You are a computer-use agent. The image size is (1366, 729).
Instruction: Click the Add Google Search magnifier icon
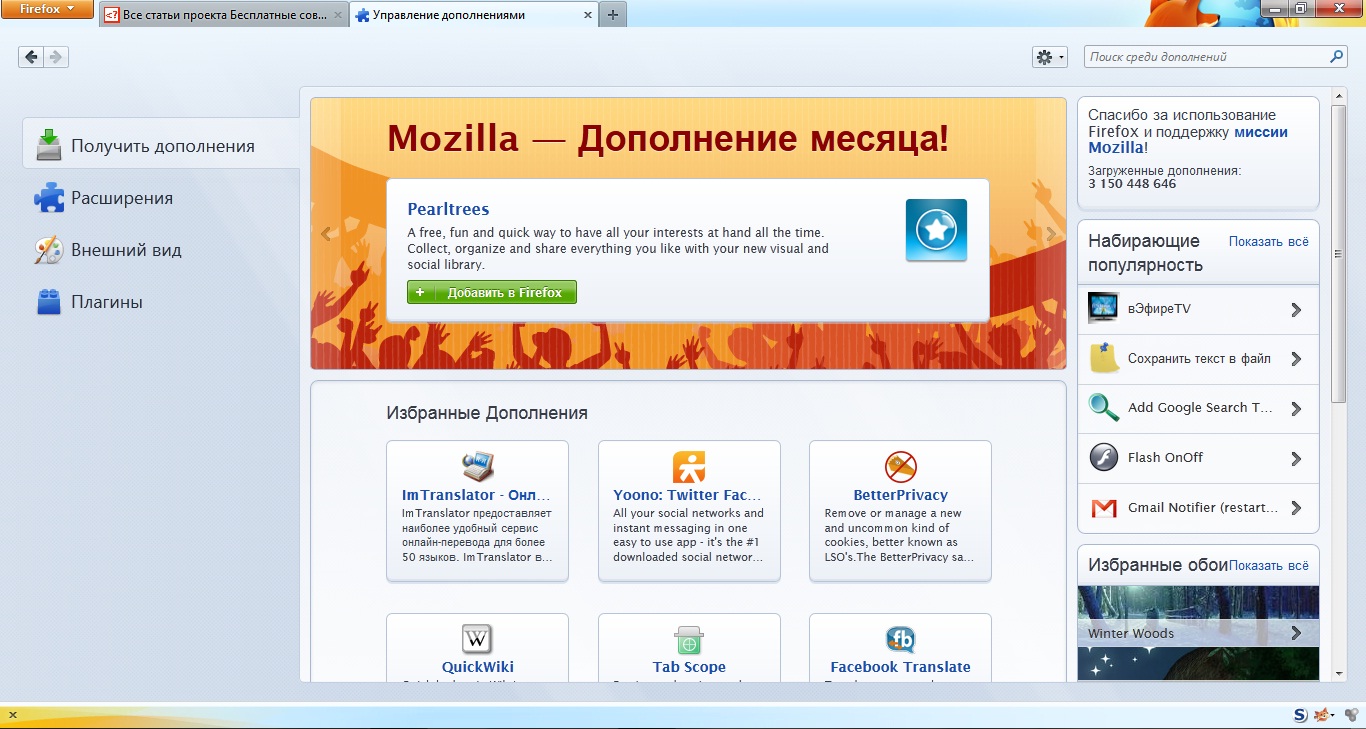coord(1103,407)
